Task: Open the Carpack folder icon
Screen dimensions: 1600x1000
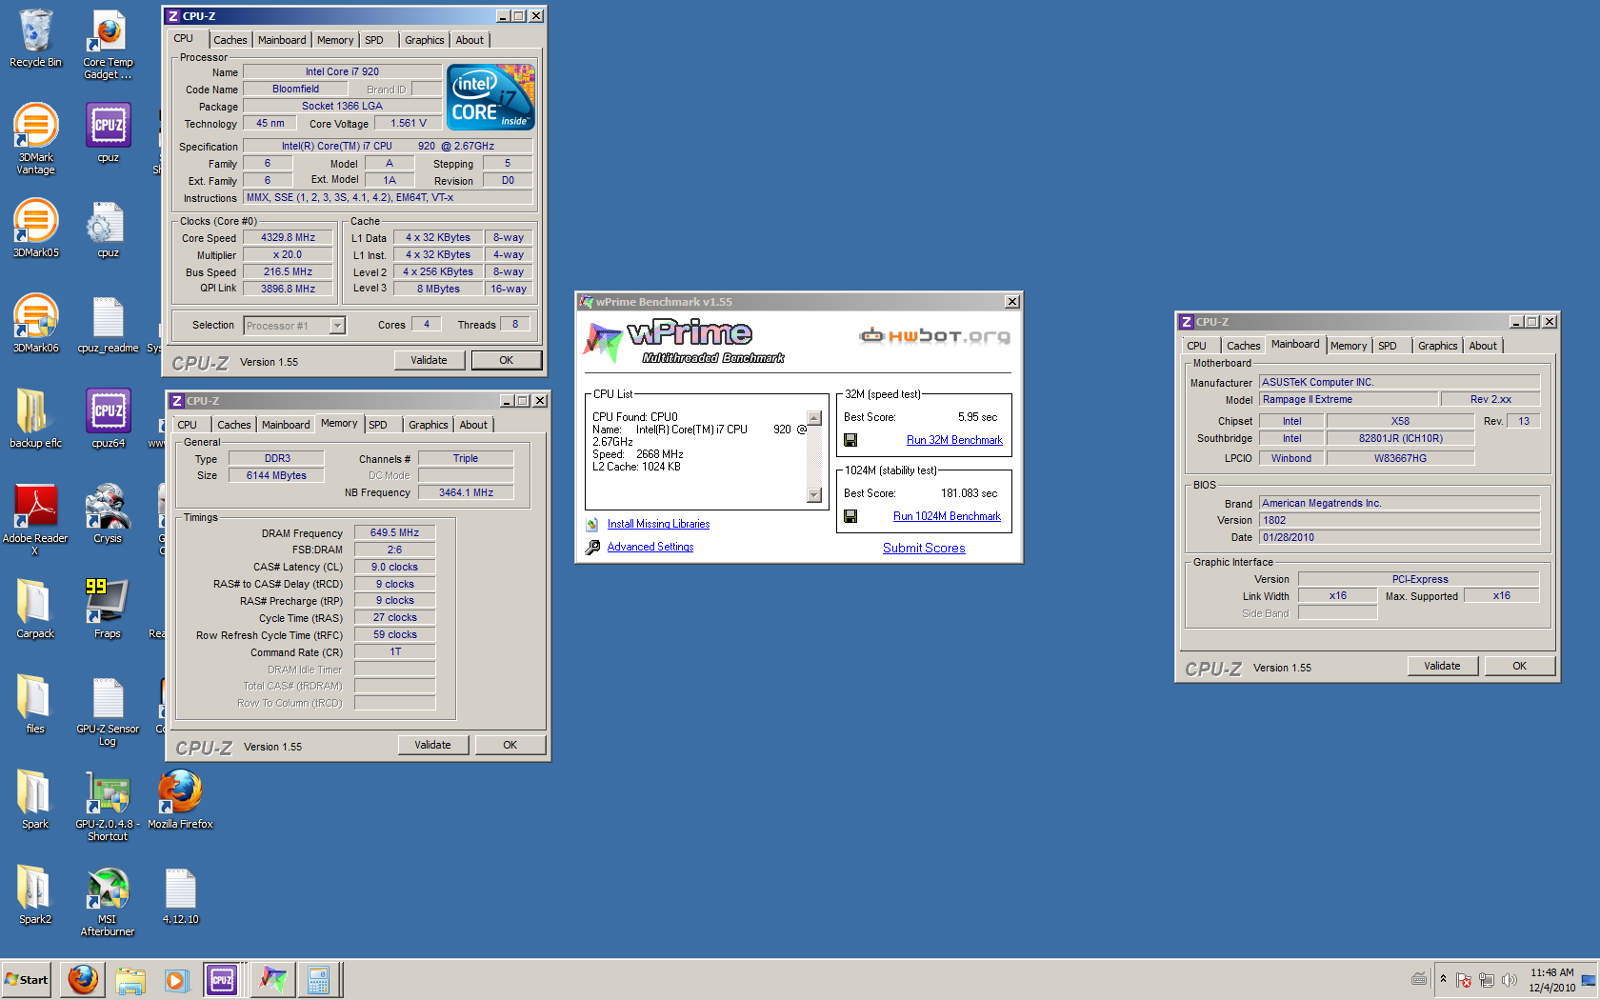Action: point(35,608)
